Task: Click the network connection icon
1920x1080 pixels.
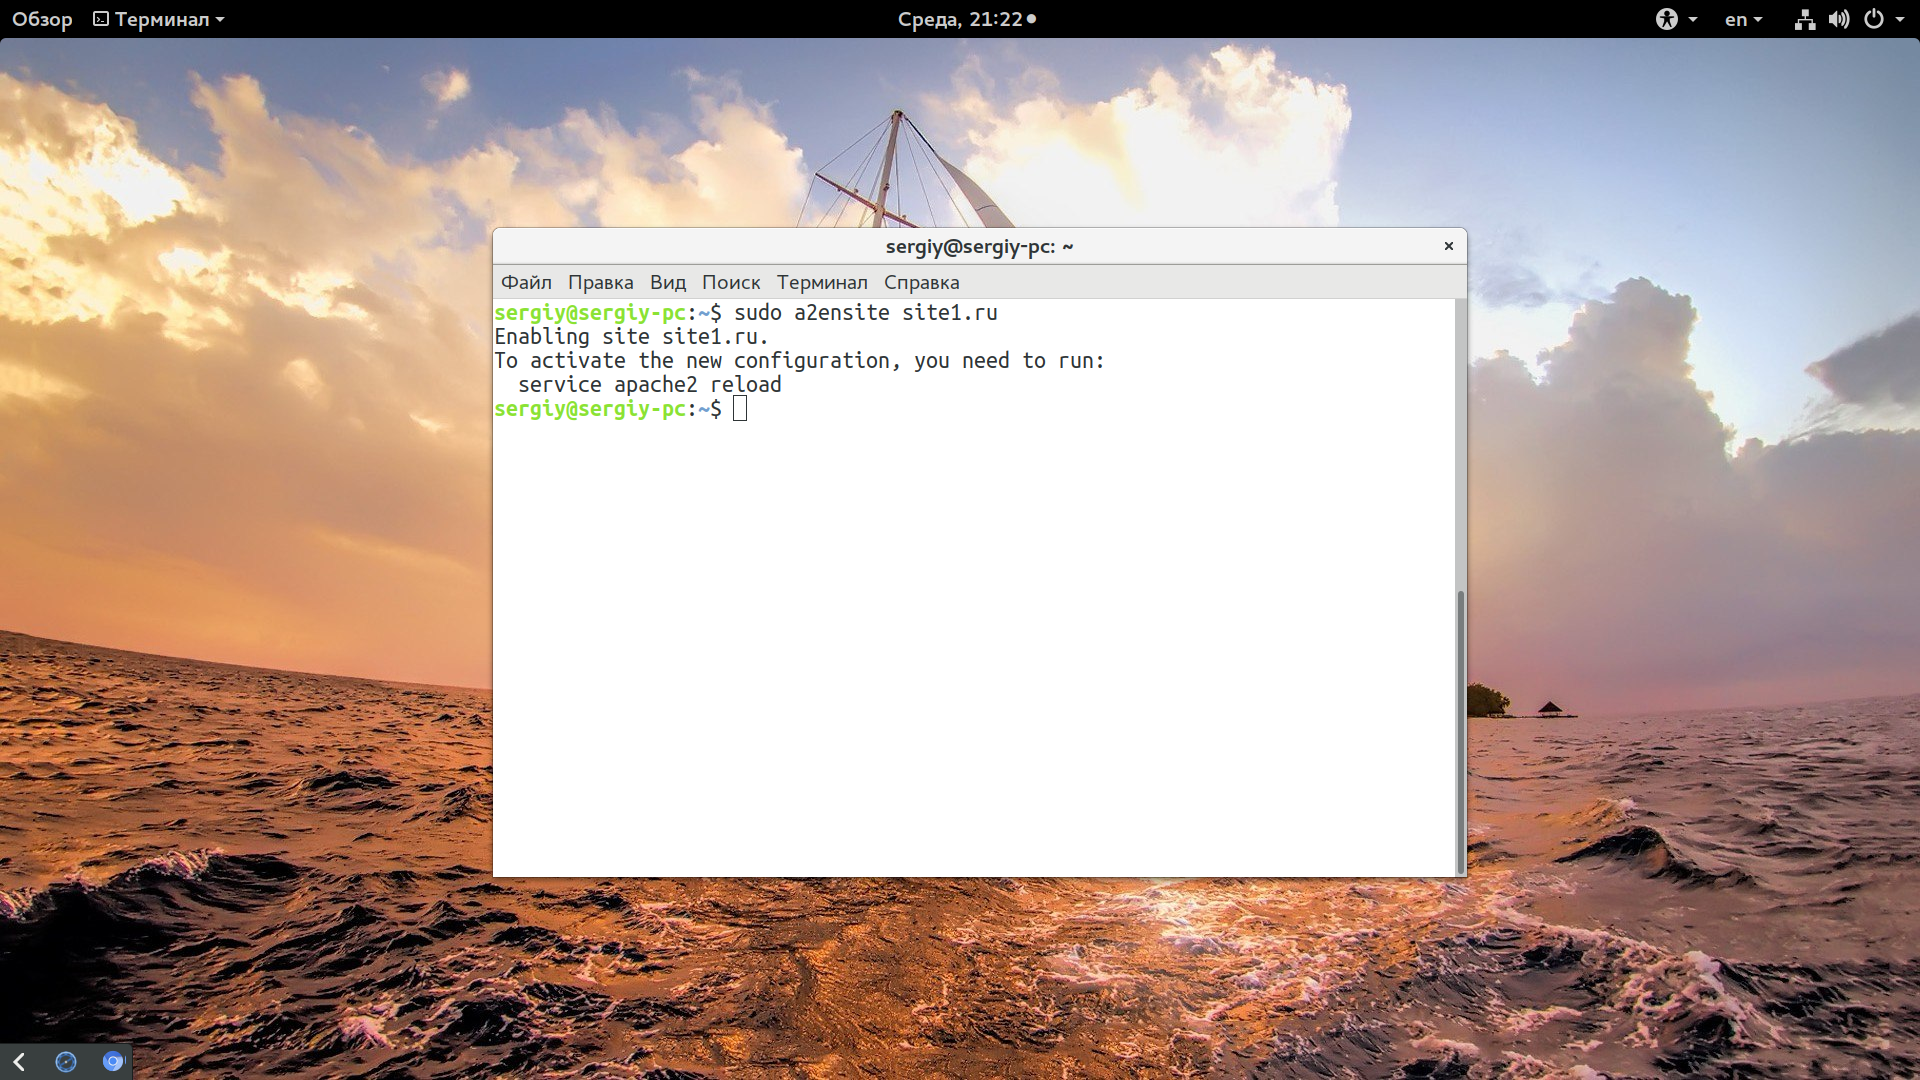Action: pyautogui.click(x=1804, y=19)
